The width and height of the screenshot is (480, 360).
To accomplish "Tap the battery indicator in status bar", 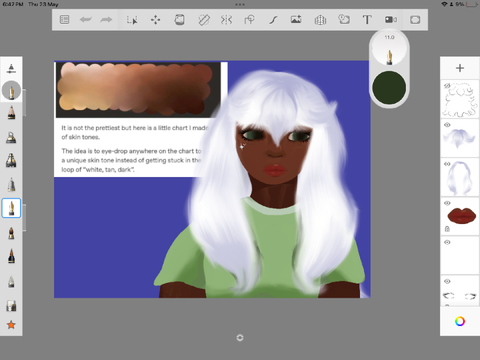I will [x=471, y=4].
